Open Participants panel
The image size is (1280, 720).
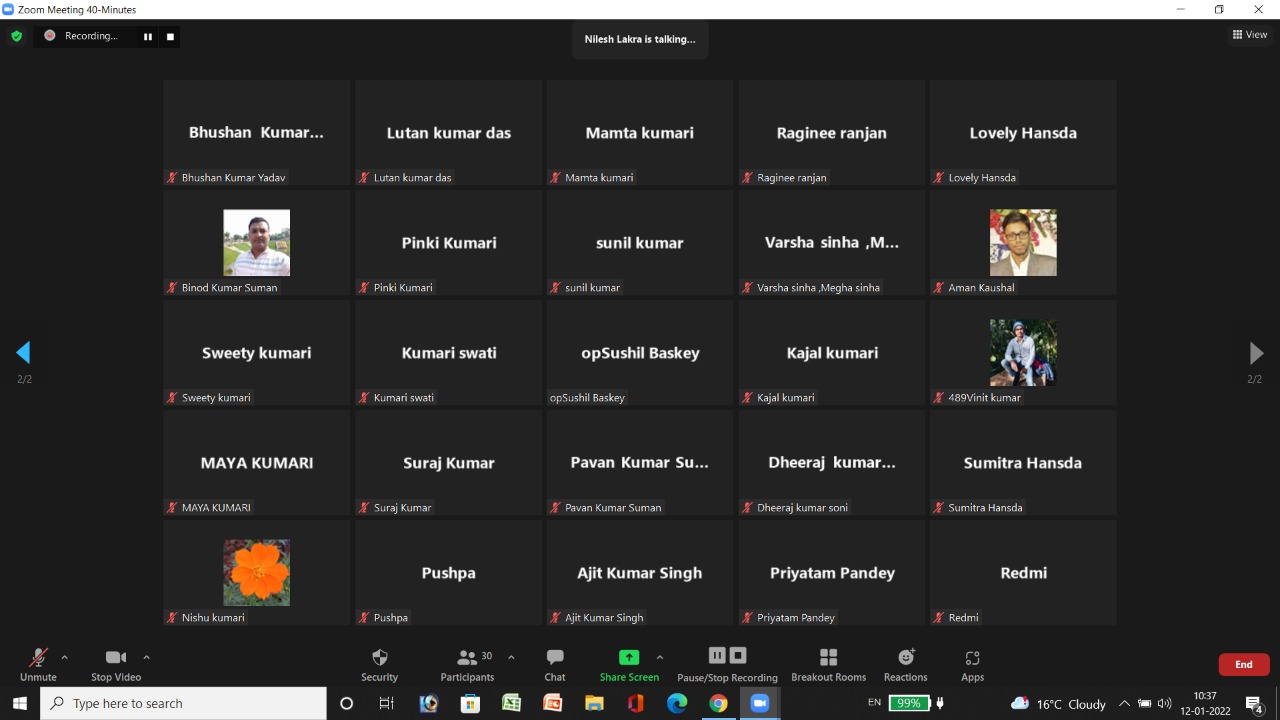[x=468, y=665]
